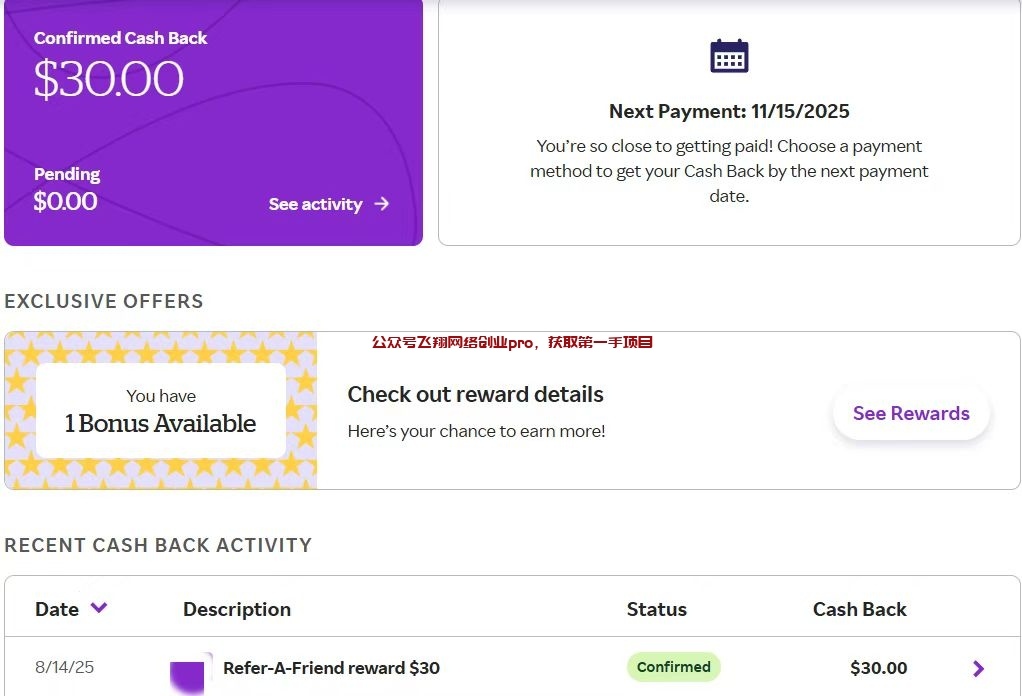1022x696 pixels.
Task: Click the arrow icon beside See activity
Action: tap(381, 204)
